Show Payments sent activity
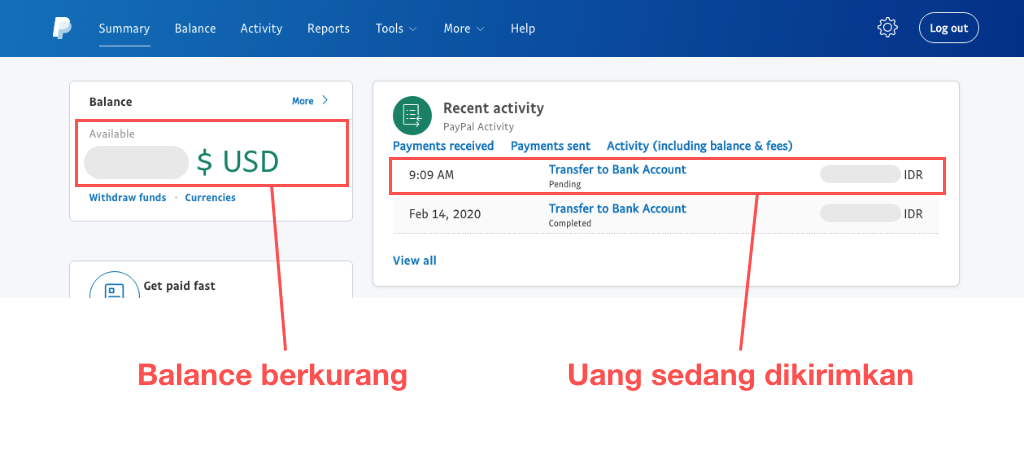 click(x=551, y=146)
